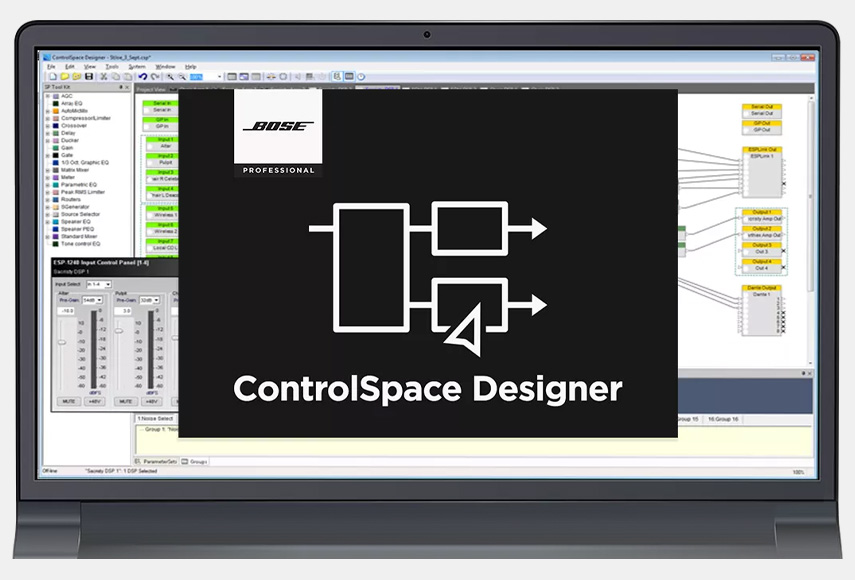Select the black Gate block icon
This screenshot has height=580, width=855.
[x=56, y=155]
